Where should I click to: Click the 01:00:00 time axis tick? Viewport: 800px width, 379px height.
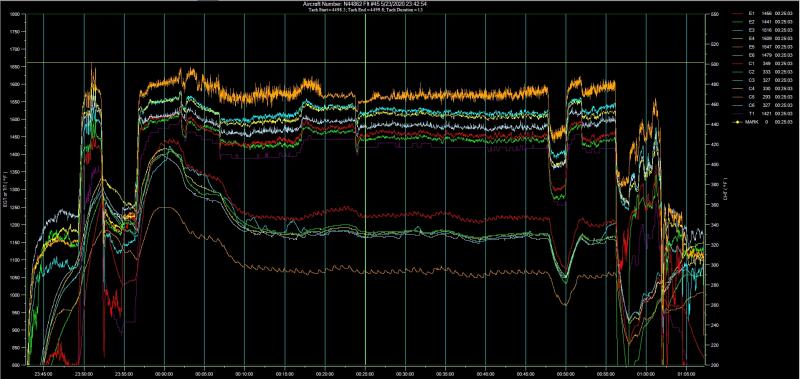click(x=646, y=373)
